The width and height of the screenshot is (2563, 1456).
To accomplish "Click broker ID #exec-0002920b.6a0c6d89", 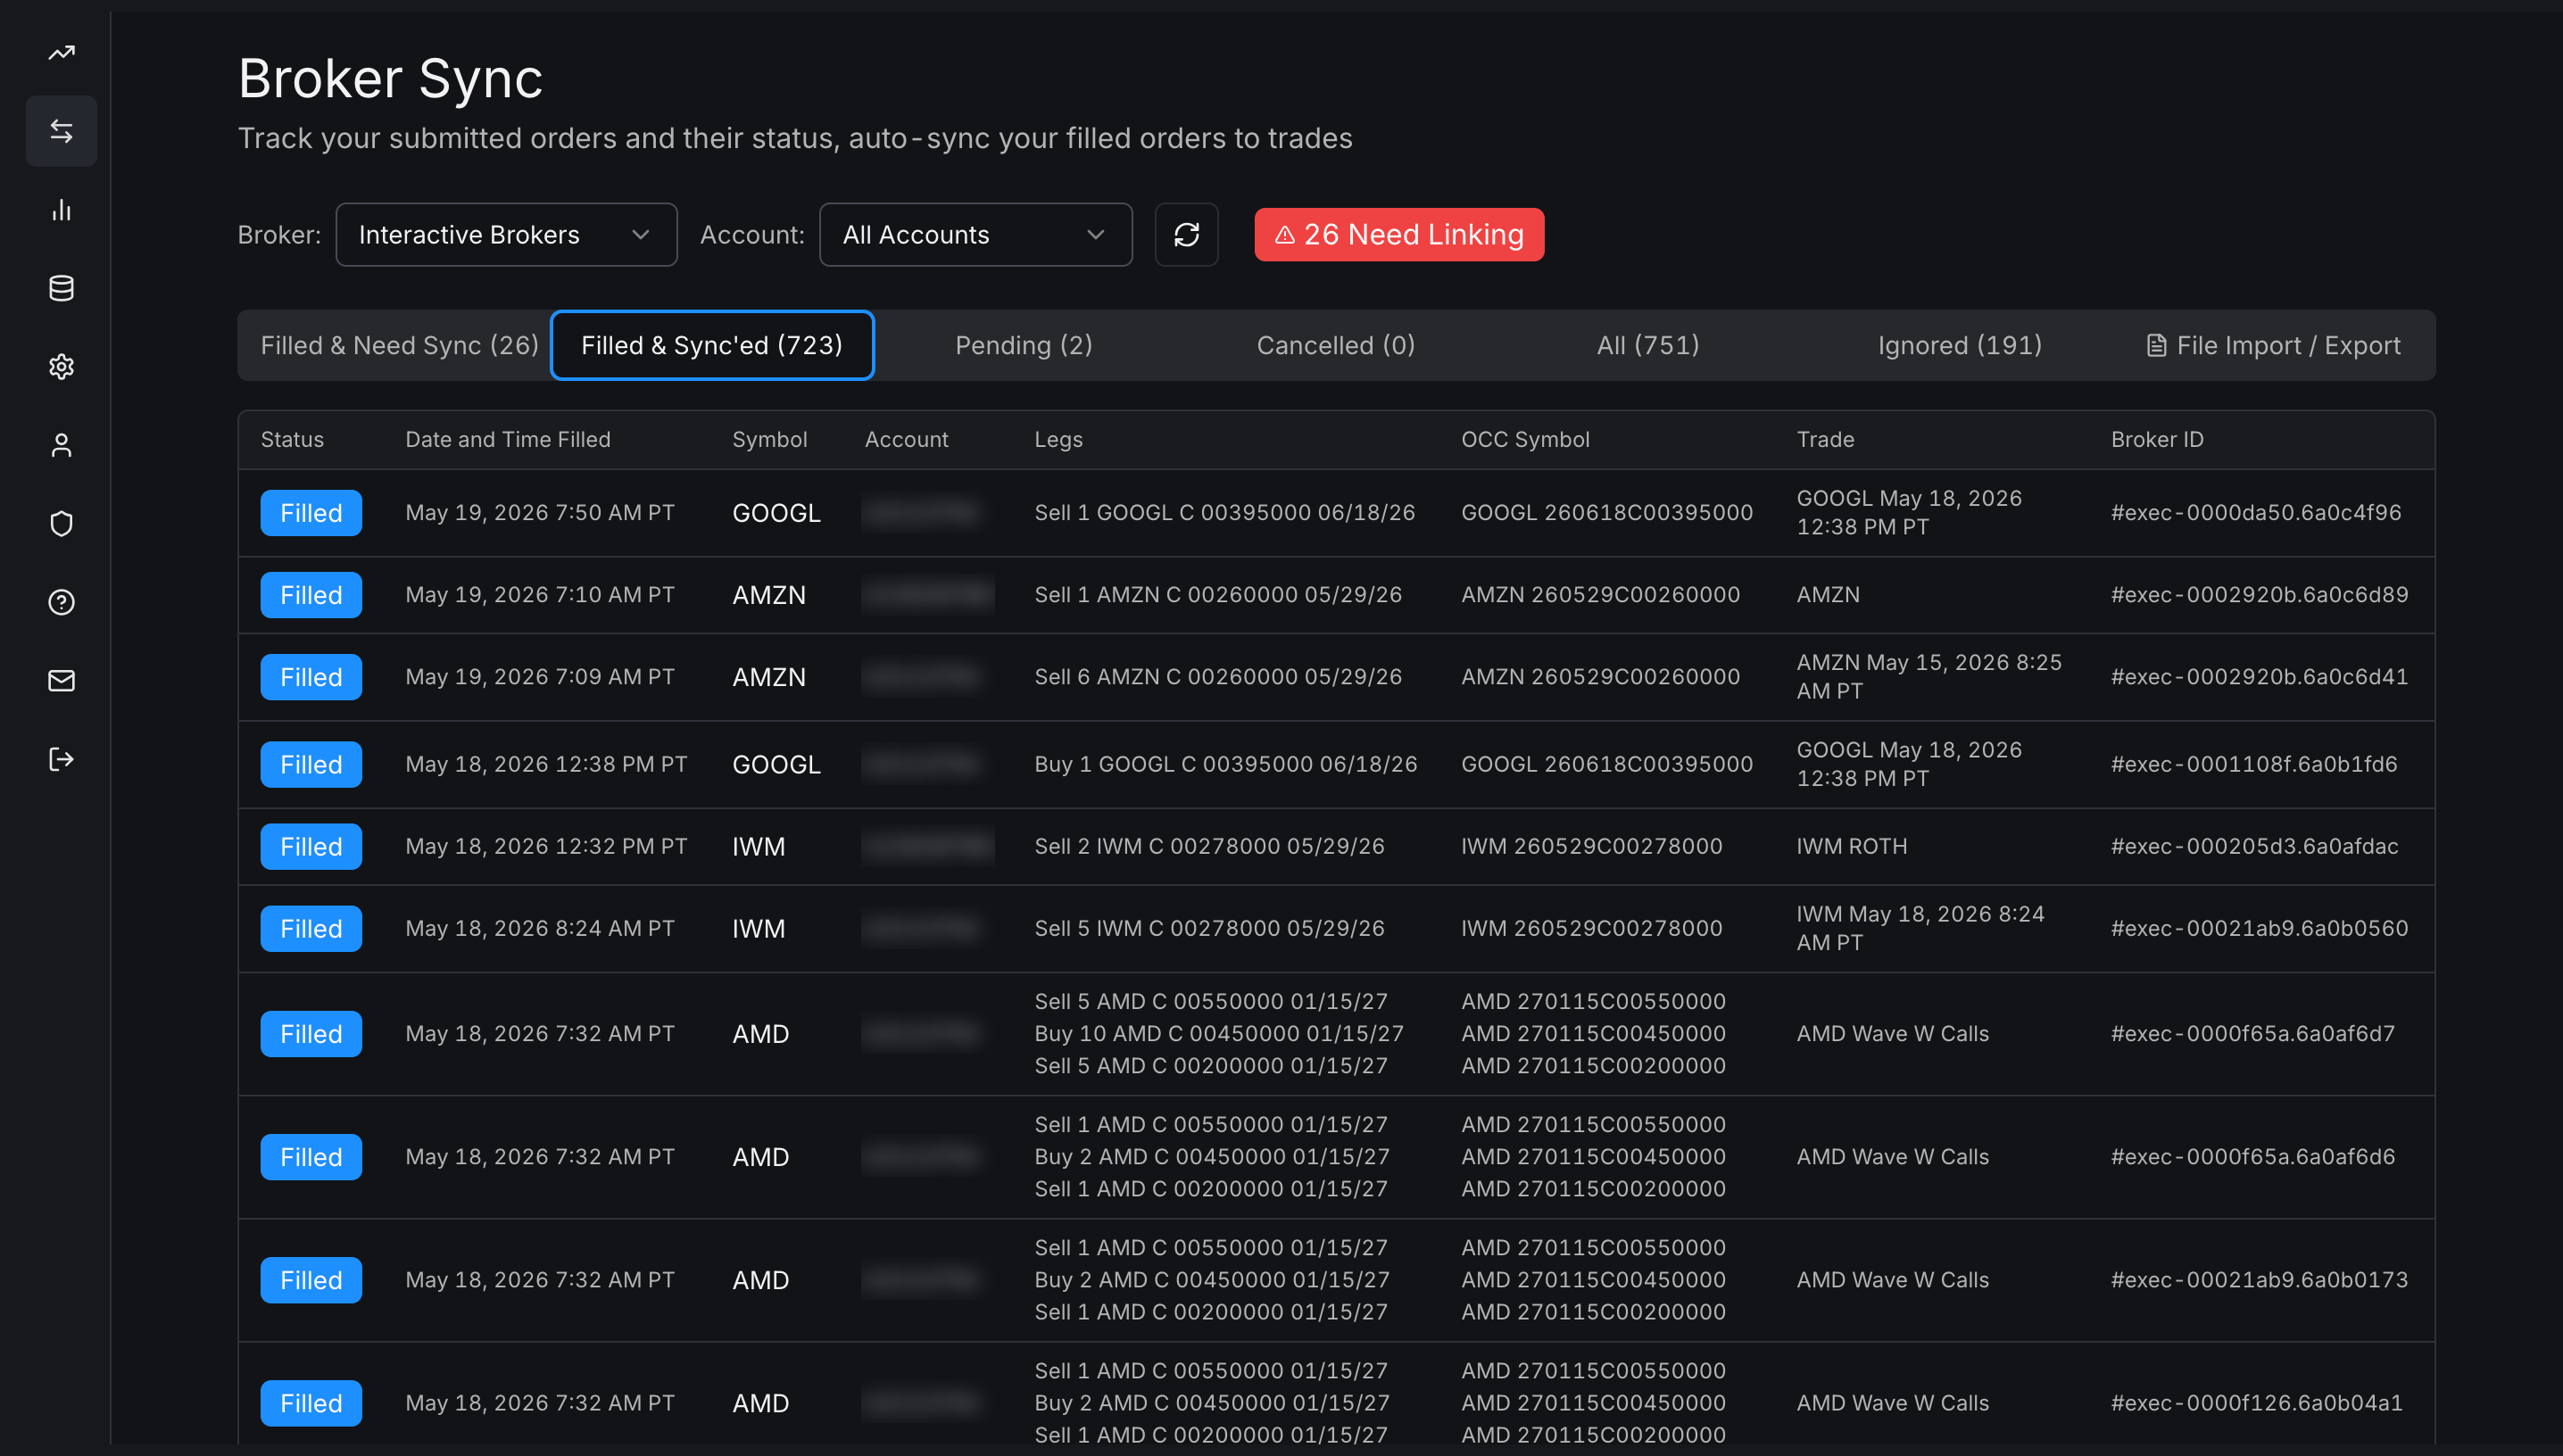I will 2259,595.
